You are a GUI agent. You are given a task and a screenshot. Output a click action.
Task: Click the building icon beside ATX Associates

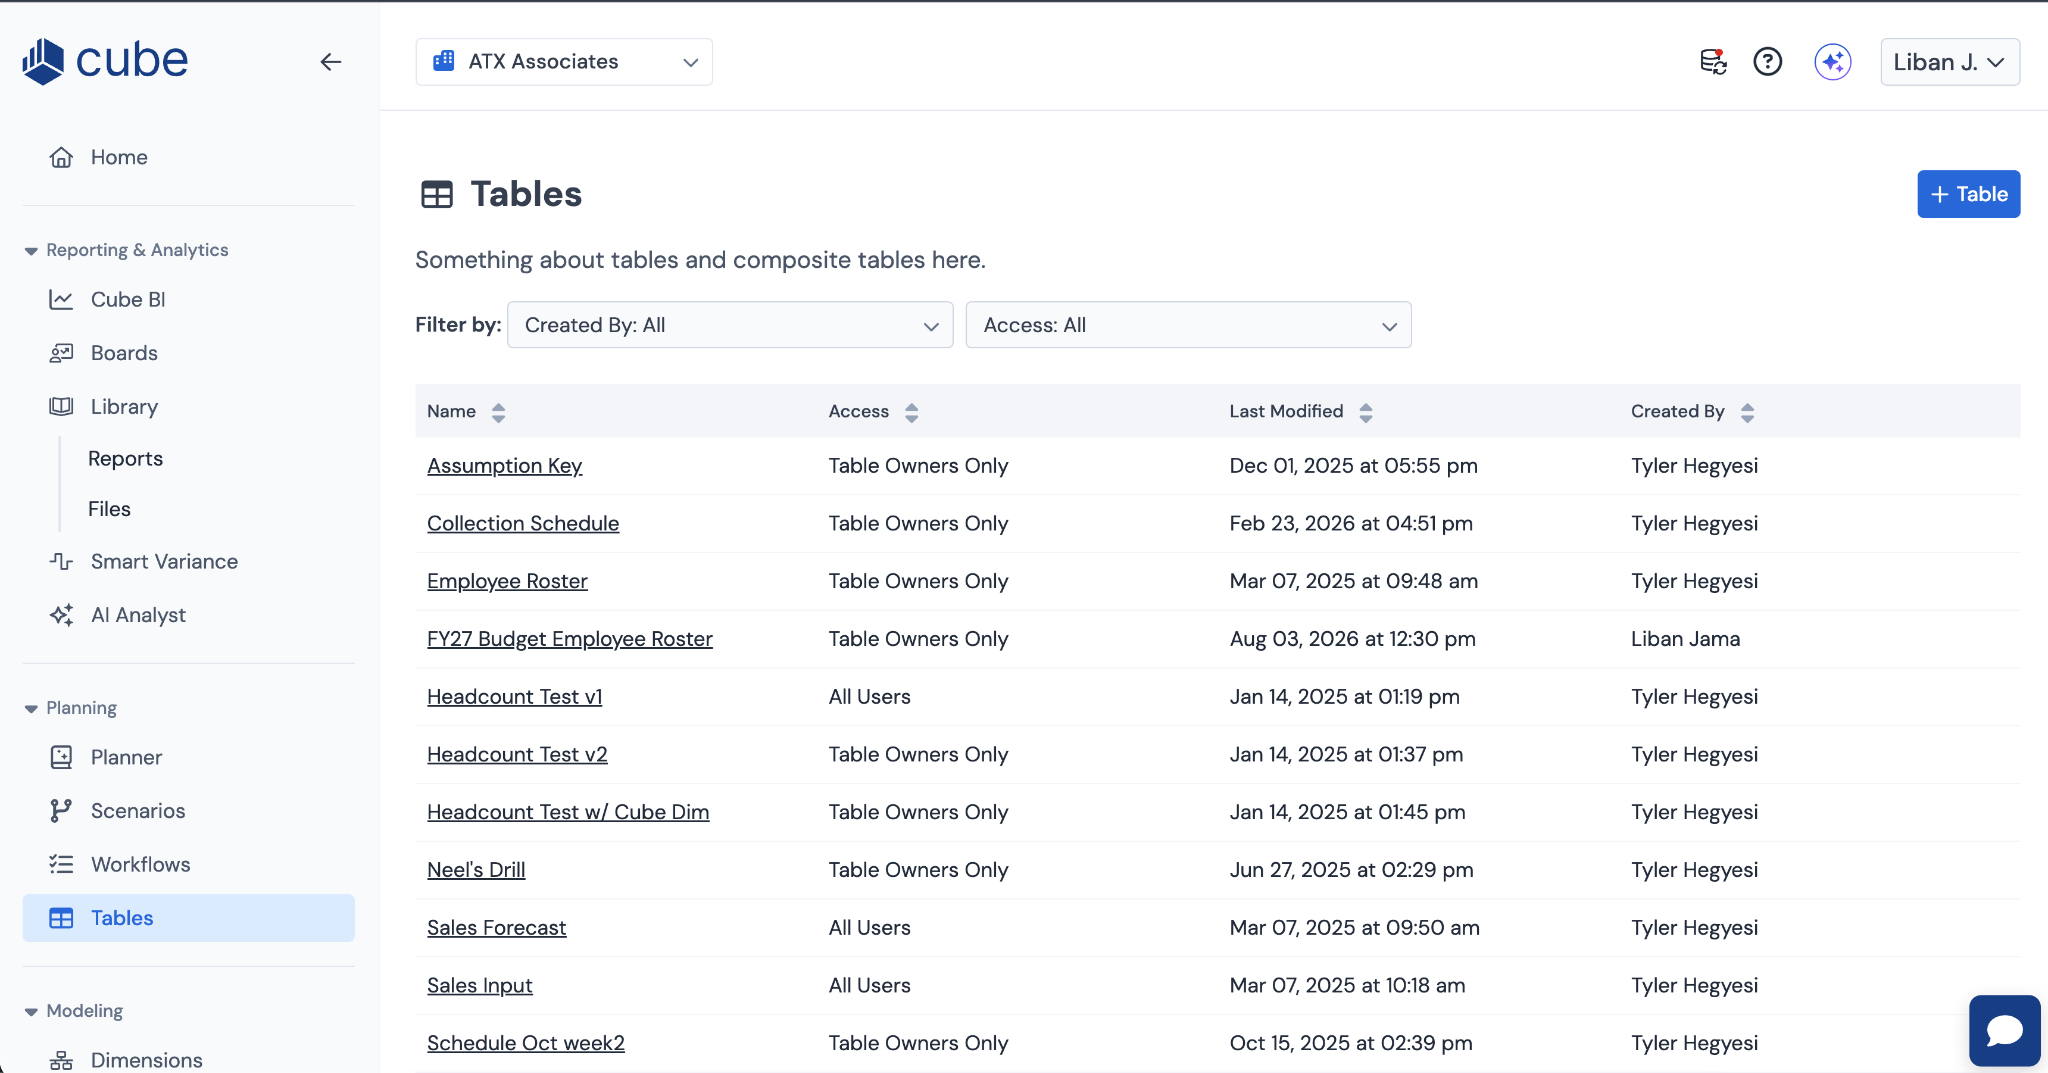point(443,61)
